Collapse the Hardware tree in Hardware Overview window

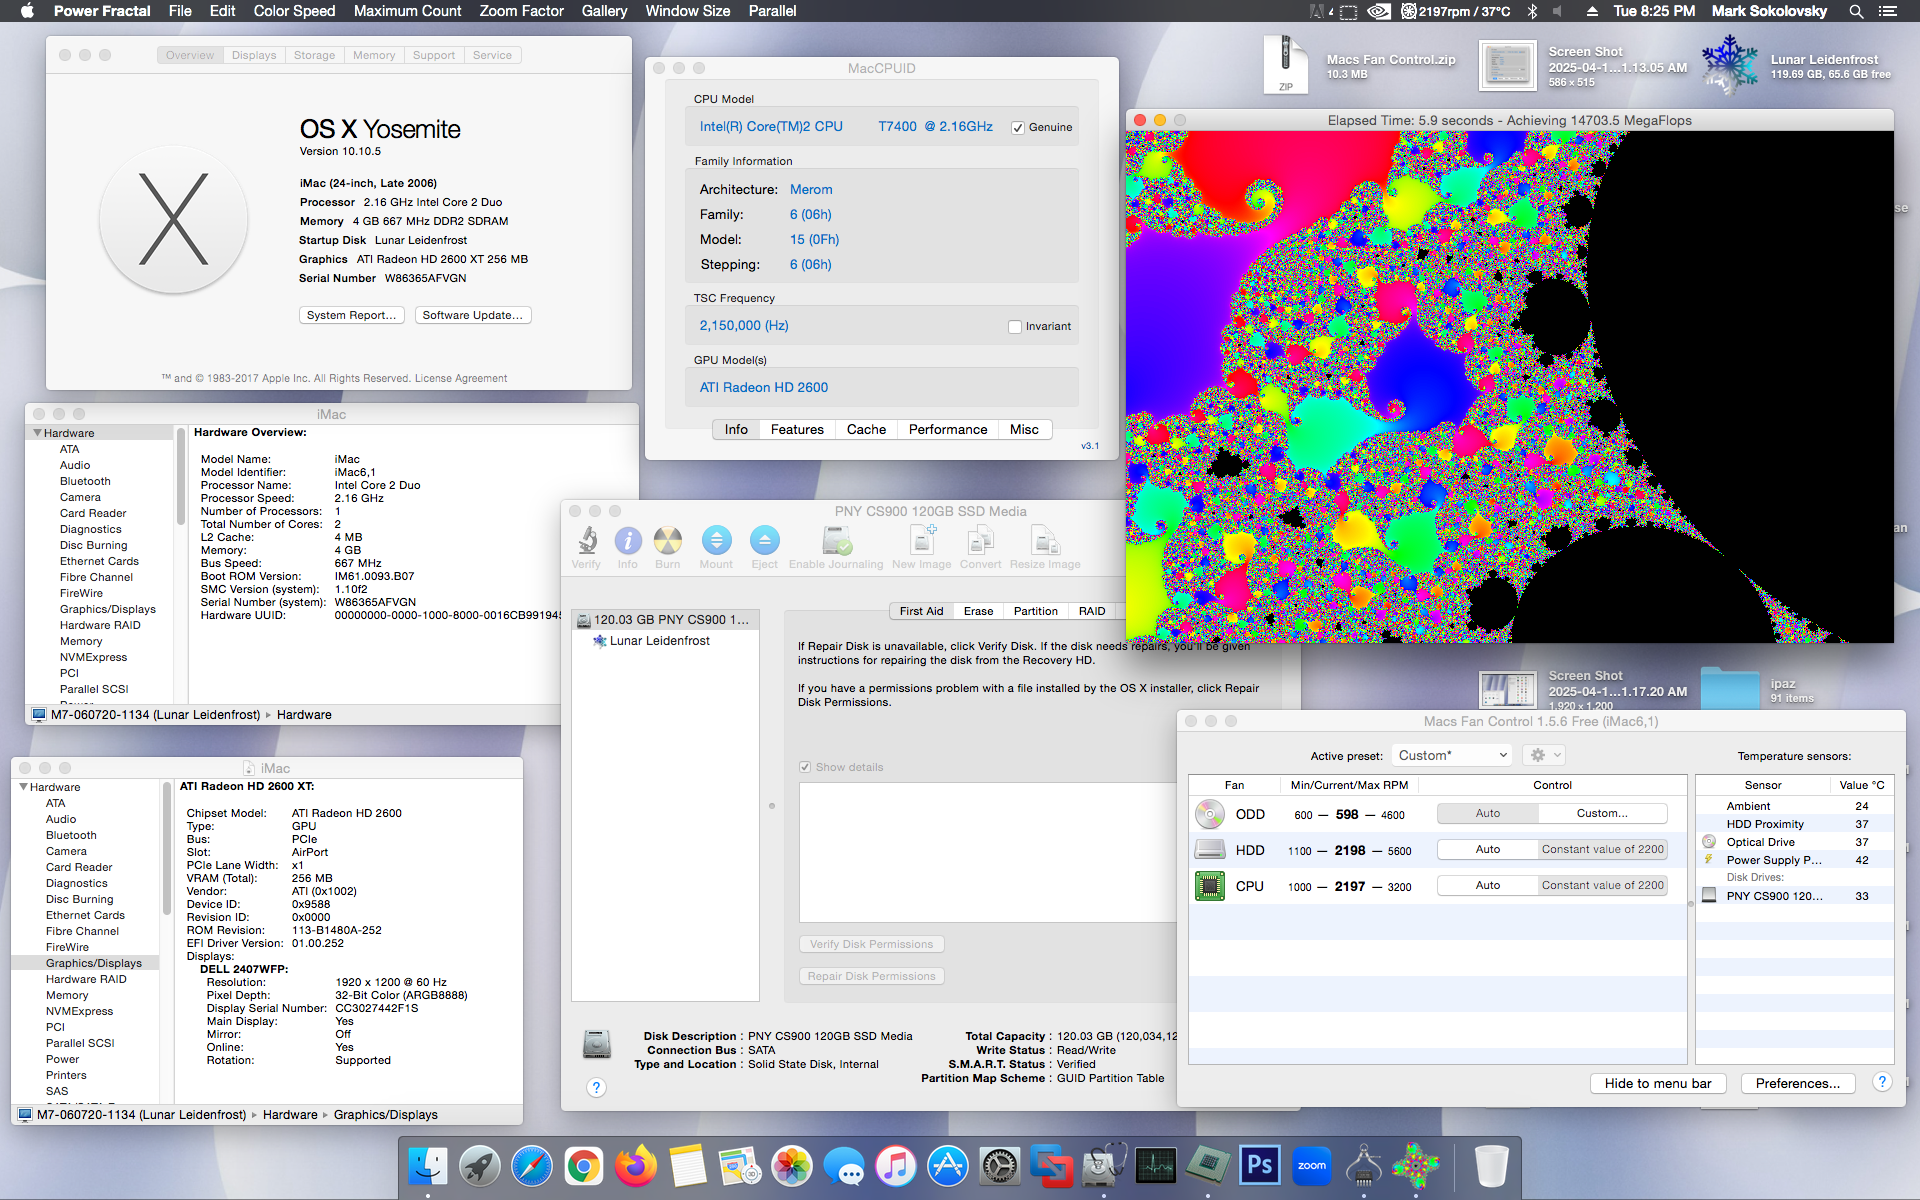point(37,433)
